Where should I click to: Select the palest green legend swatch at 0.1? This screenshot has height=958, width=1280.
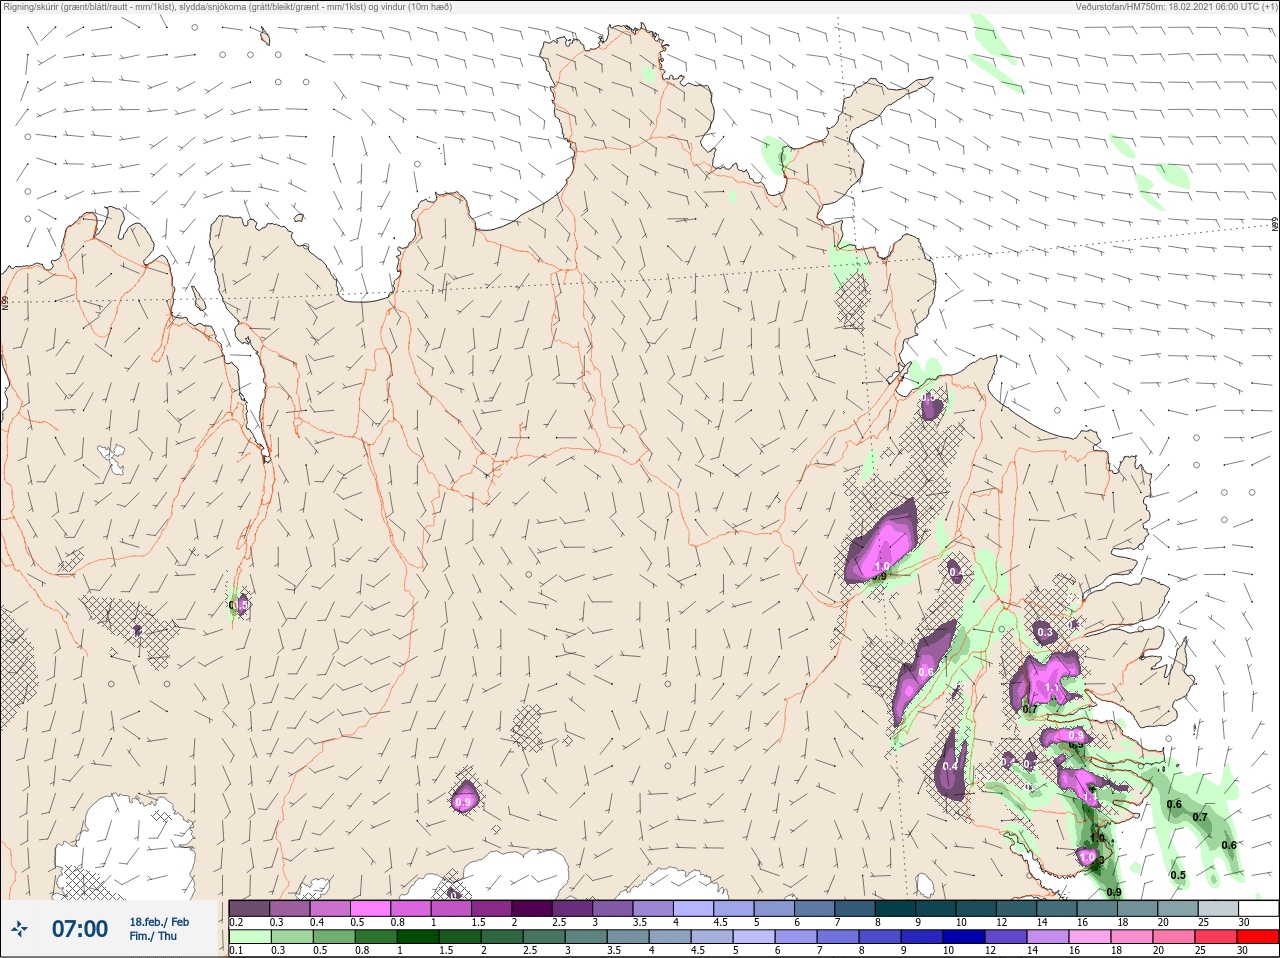[x=249, y=937]
